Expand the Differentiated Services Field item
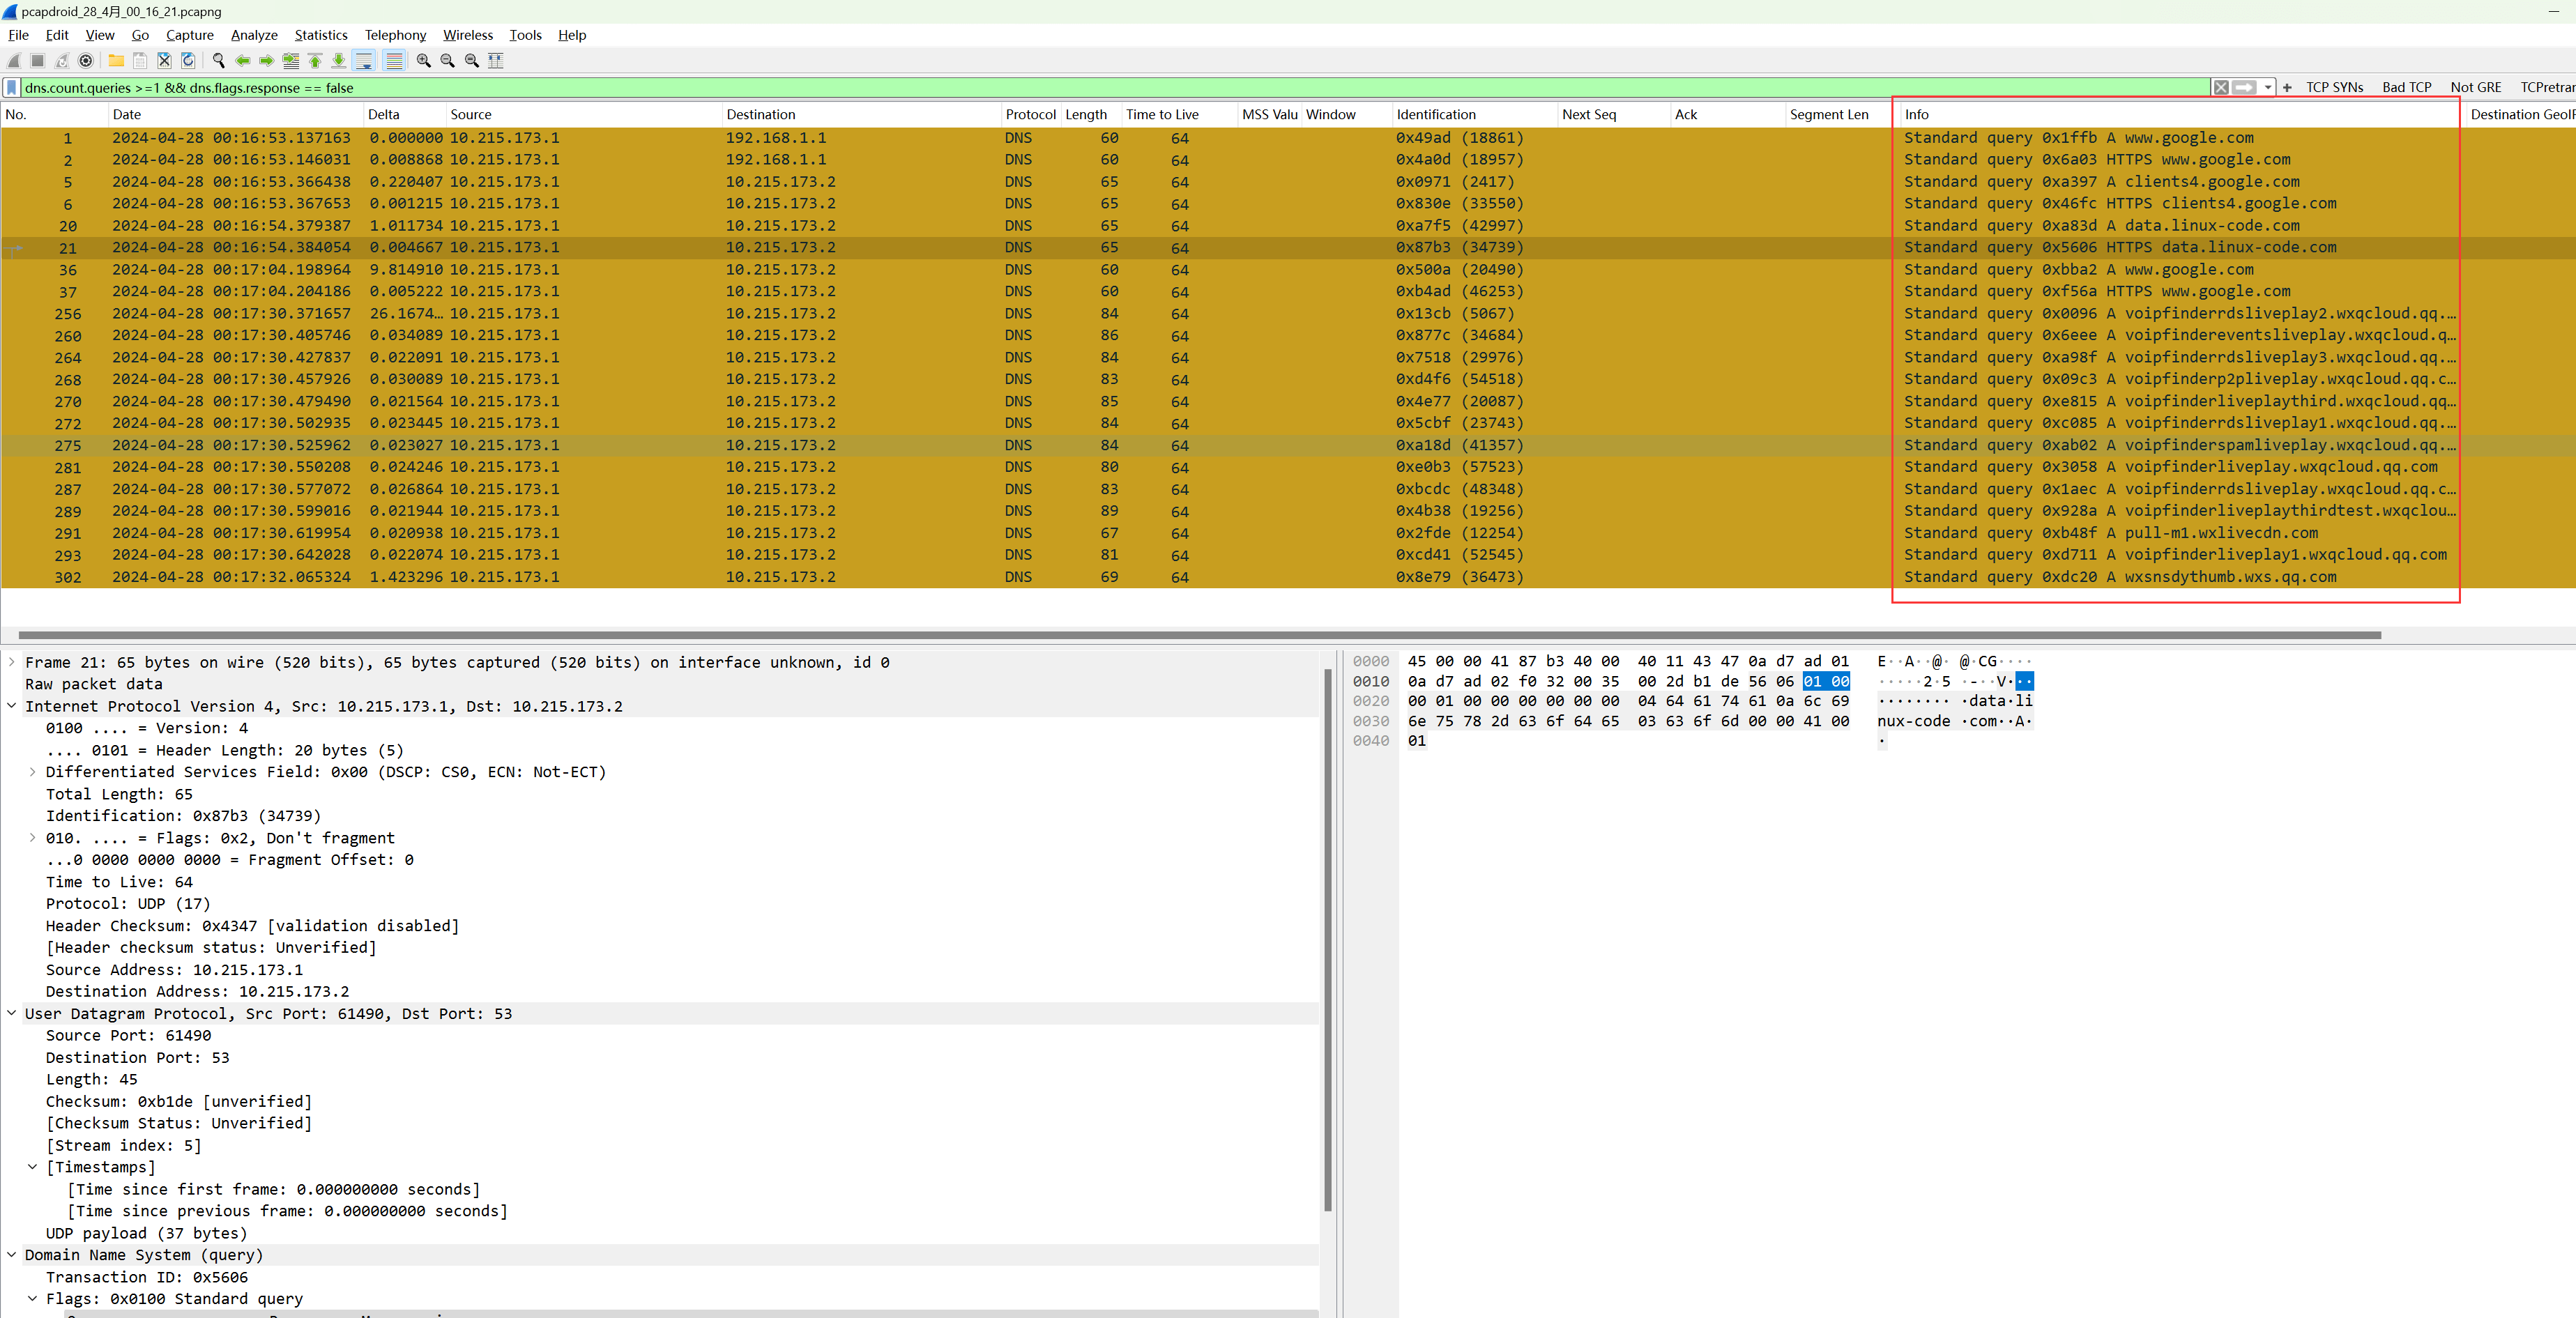2576x1318 pixels. click(32, 772)
